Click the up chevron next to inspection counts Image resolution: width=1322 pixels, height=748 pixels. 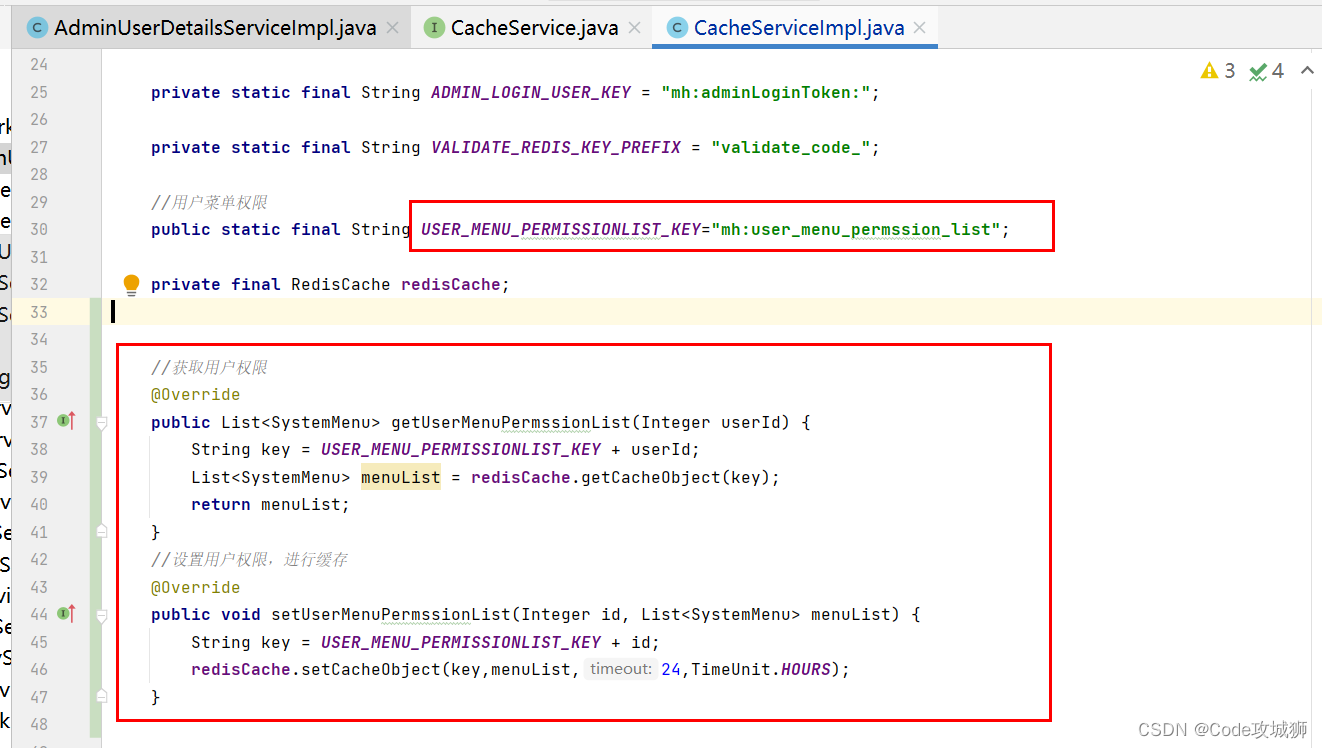[1306, 71]
